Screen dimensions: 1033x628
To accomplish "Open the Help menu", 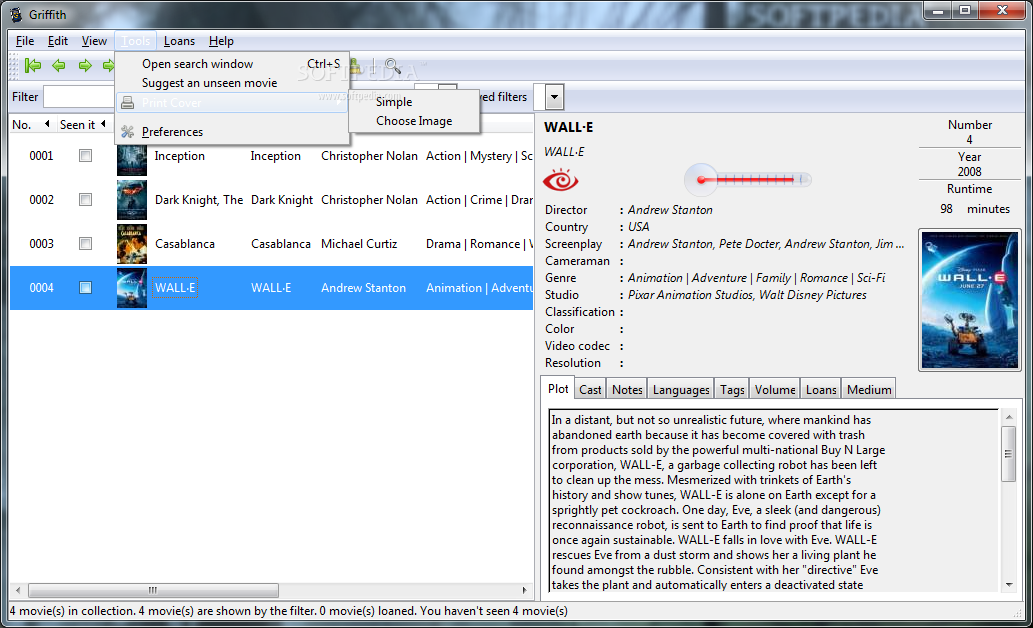I will [221, 41].
